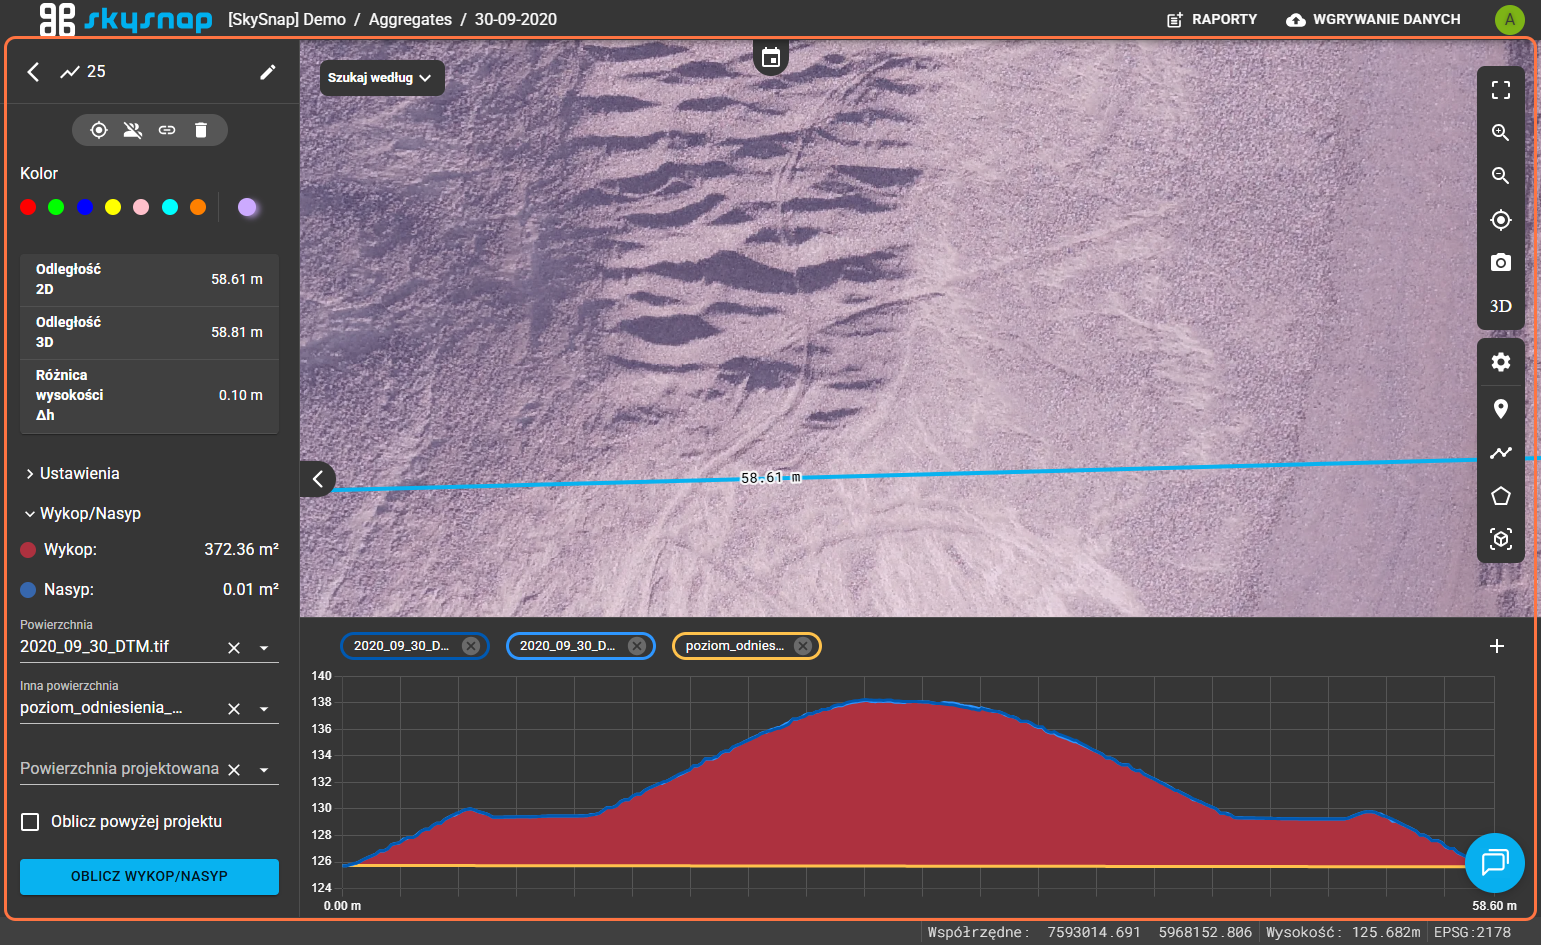Screen dimensions: 1541x945
Task: Toggle the hidden-users visibility icon
Action: coord(133,130)
